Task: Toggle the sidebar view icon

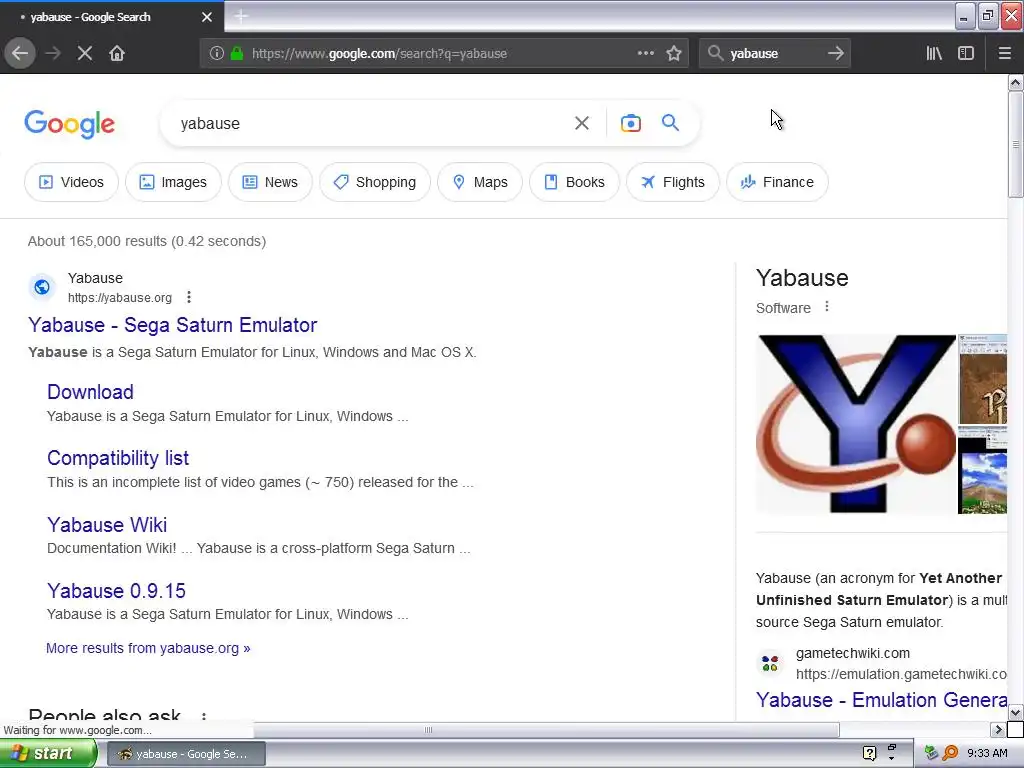Action: [x=966, y=53]
